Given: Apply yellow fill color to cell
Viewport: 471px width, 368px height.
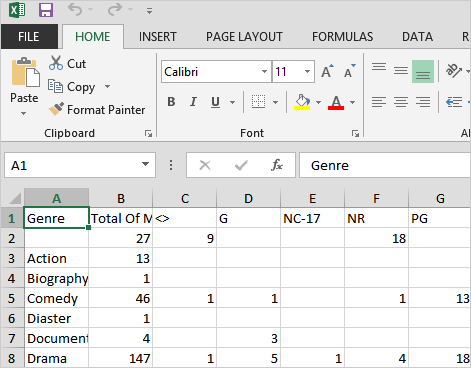Looking at the screenshot, I should pyautogui.click(x=302, y=102).
